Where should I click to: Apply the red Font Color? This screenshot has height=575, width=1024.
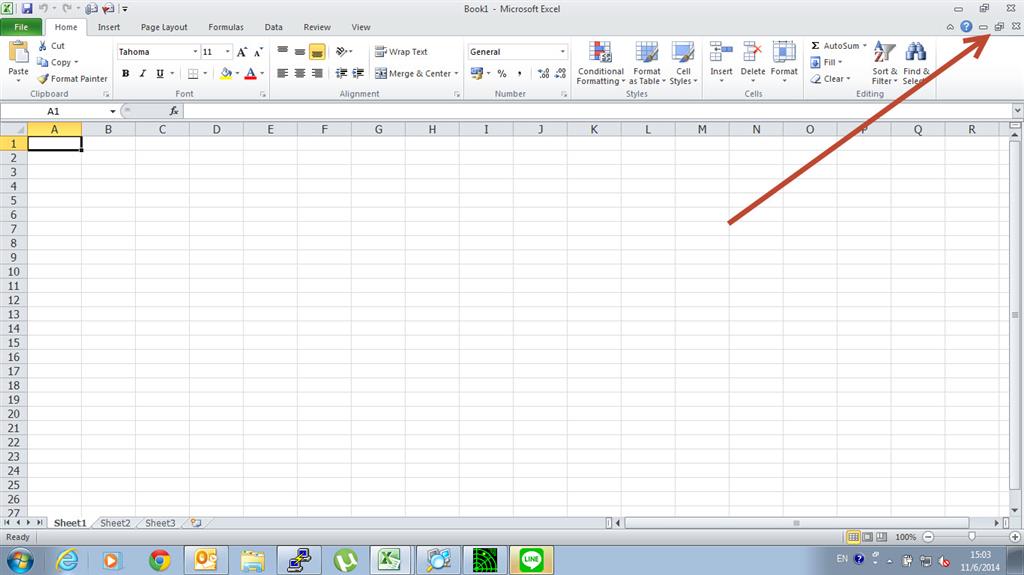250,73
